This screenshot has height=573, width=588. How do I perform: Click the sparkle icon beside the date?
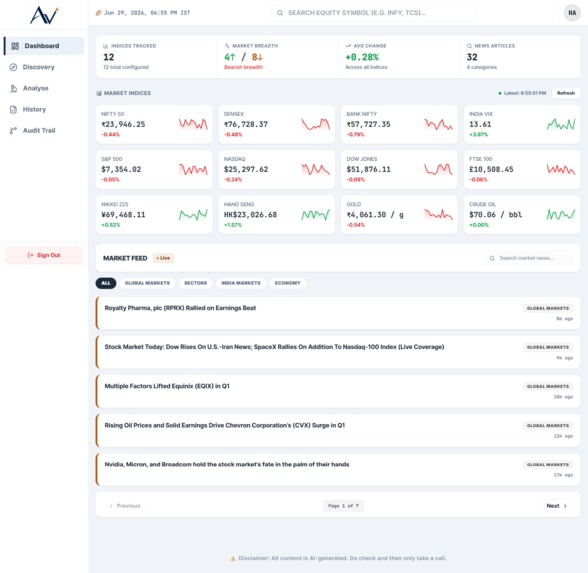pyautogui.click(x=98, y=13)
